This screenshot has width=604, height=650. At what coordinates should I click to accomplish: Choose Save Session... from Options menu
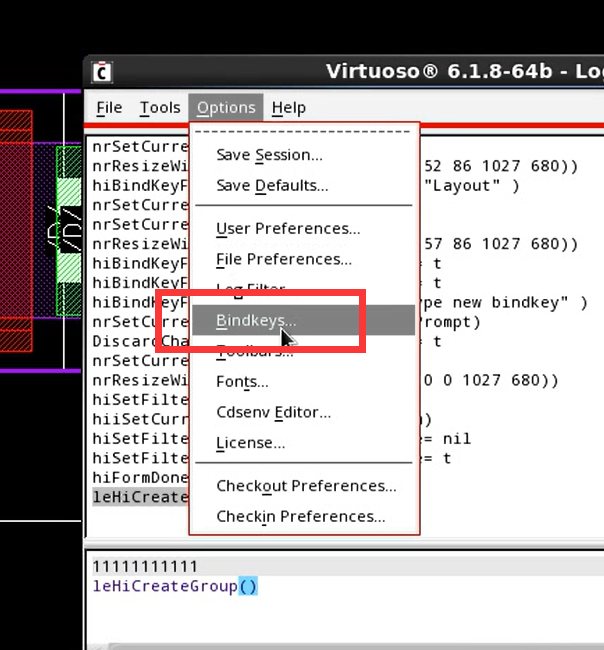pyautogui.click(x=269, y=155)
